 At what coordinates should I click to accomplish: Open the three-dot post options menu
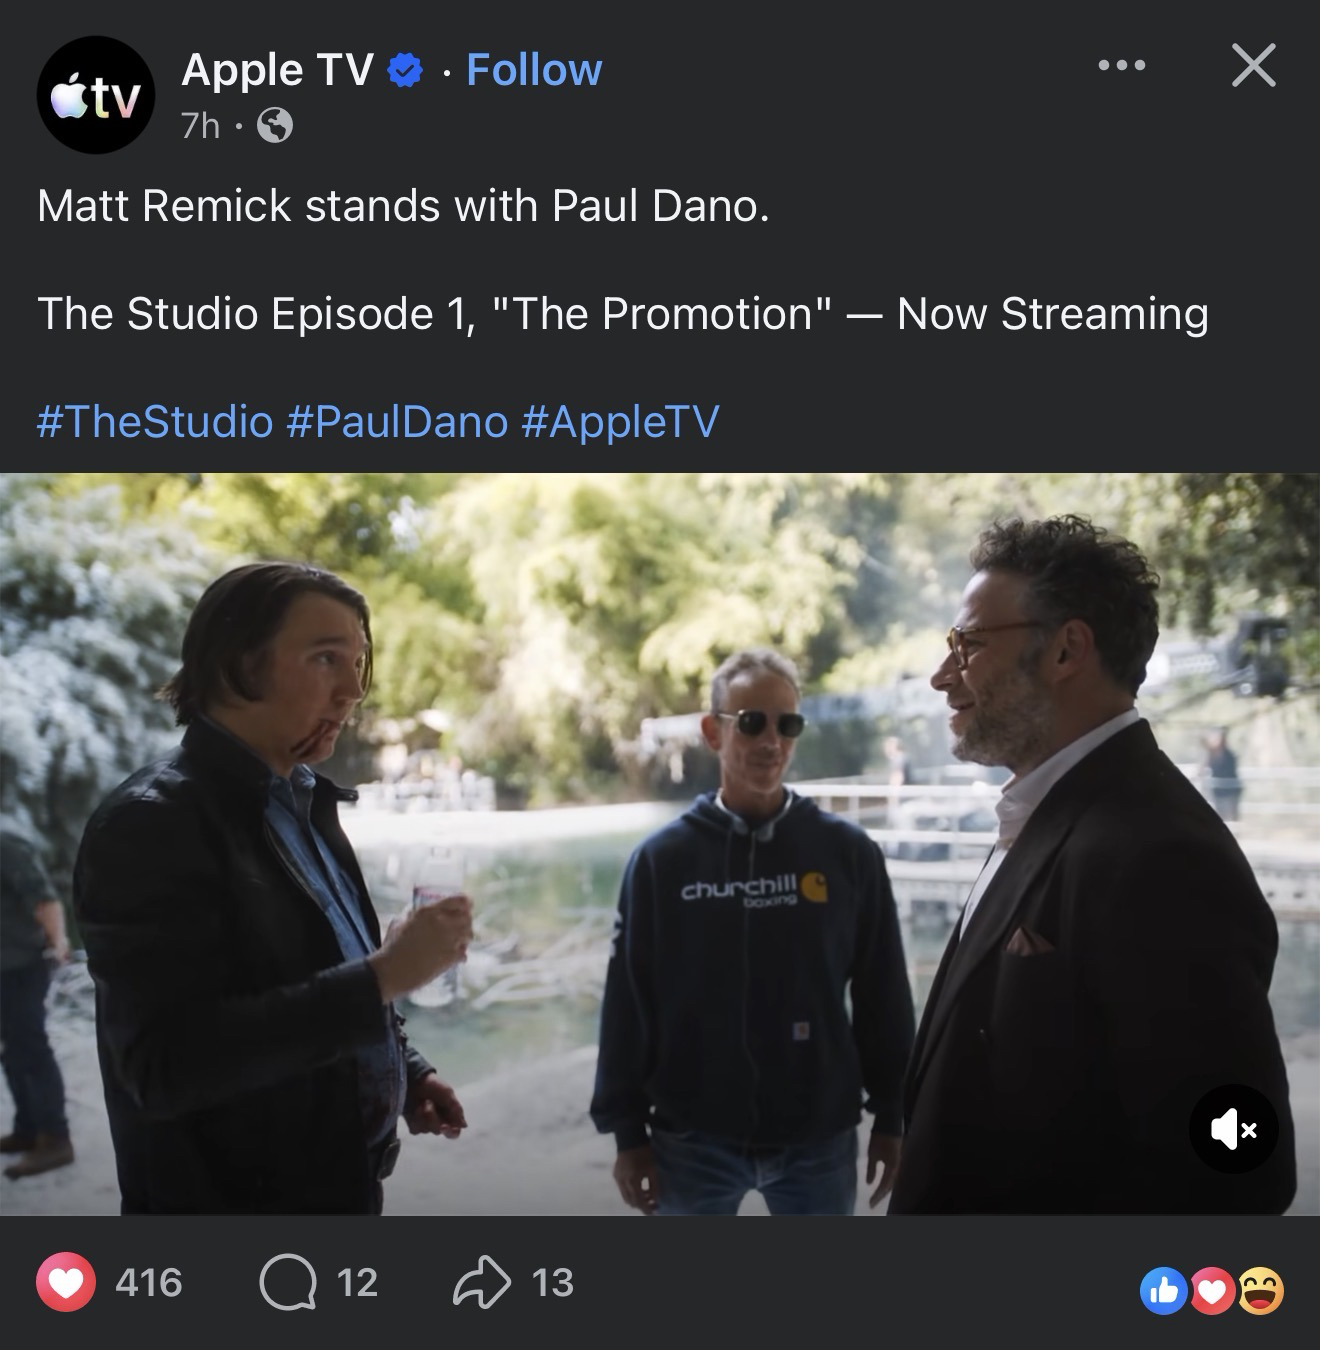[x=1121, y=65]
